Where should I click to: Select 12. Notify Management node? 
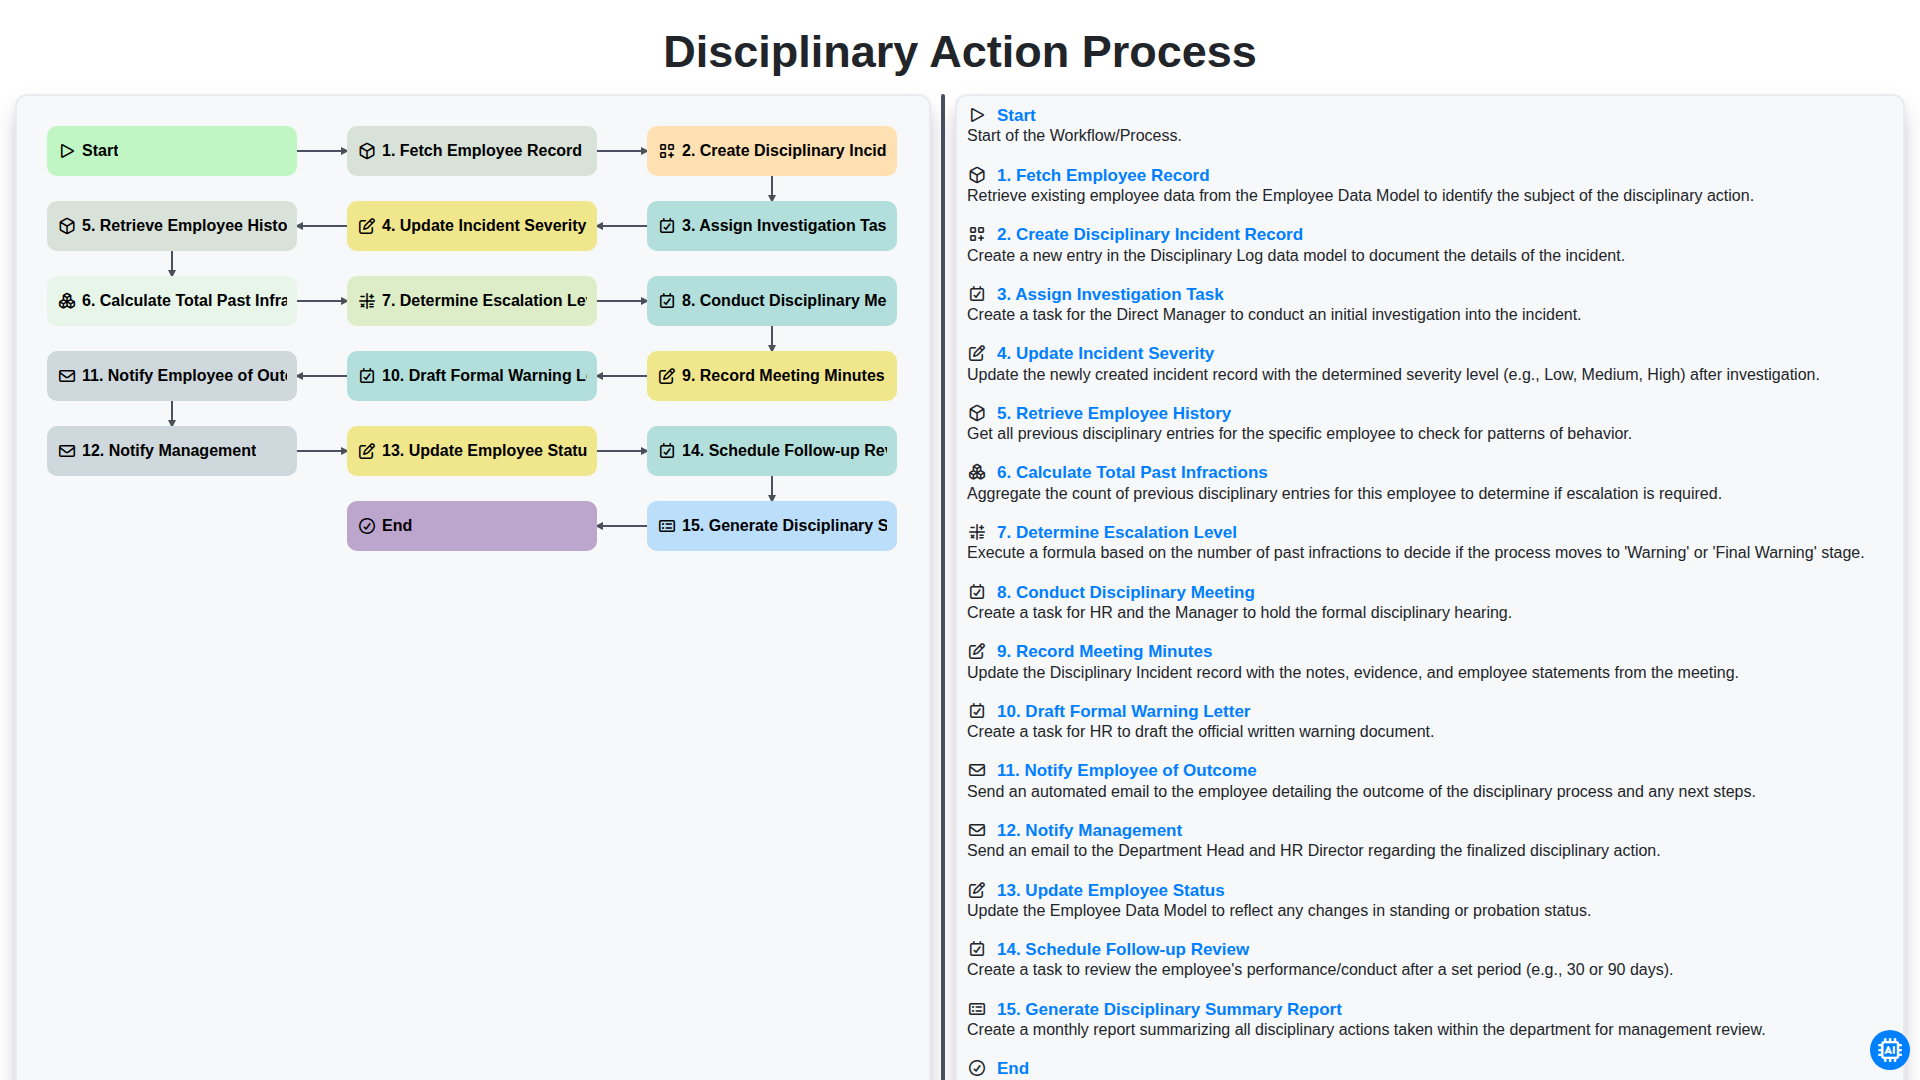click(x=172, y=451)
